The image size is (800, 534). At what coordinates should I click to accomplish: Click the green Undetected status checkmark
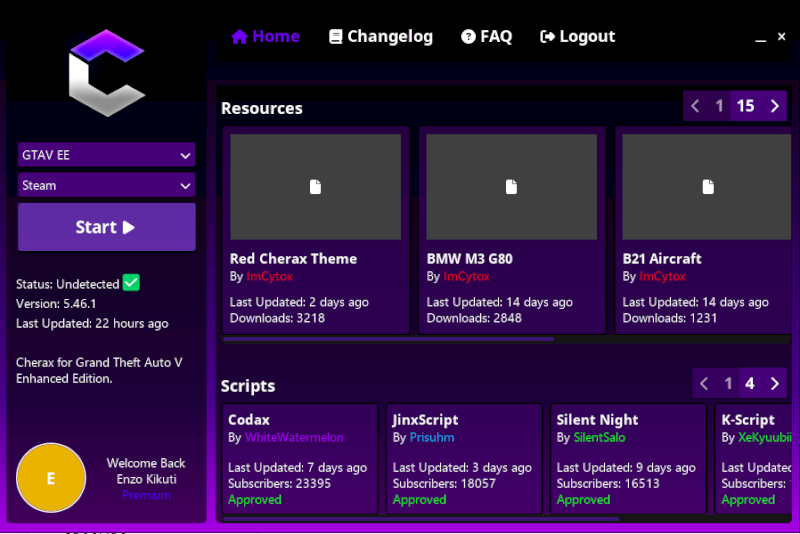pos(131,283)
